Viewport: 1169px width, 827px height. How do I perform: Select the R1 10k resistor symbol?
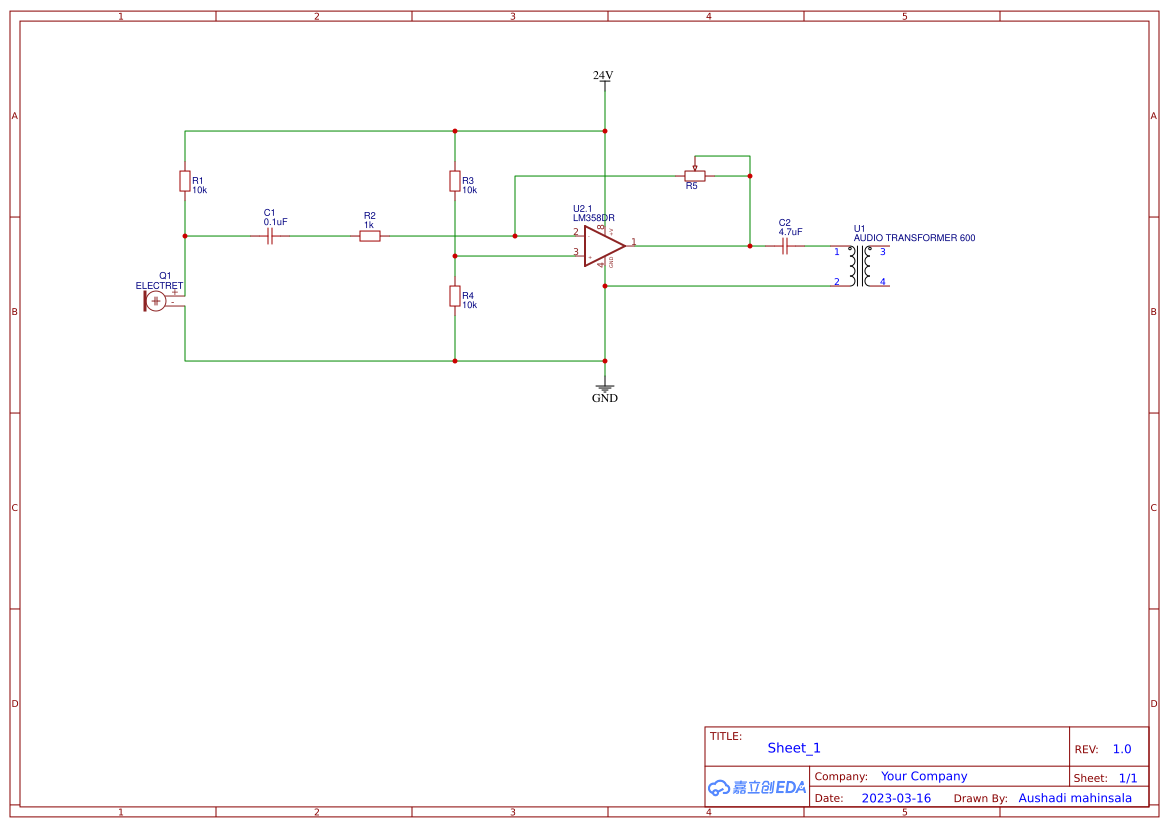point(185,181)
